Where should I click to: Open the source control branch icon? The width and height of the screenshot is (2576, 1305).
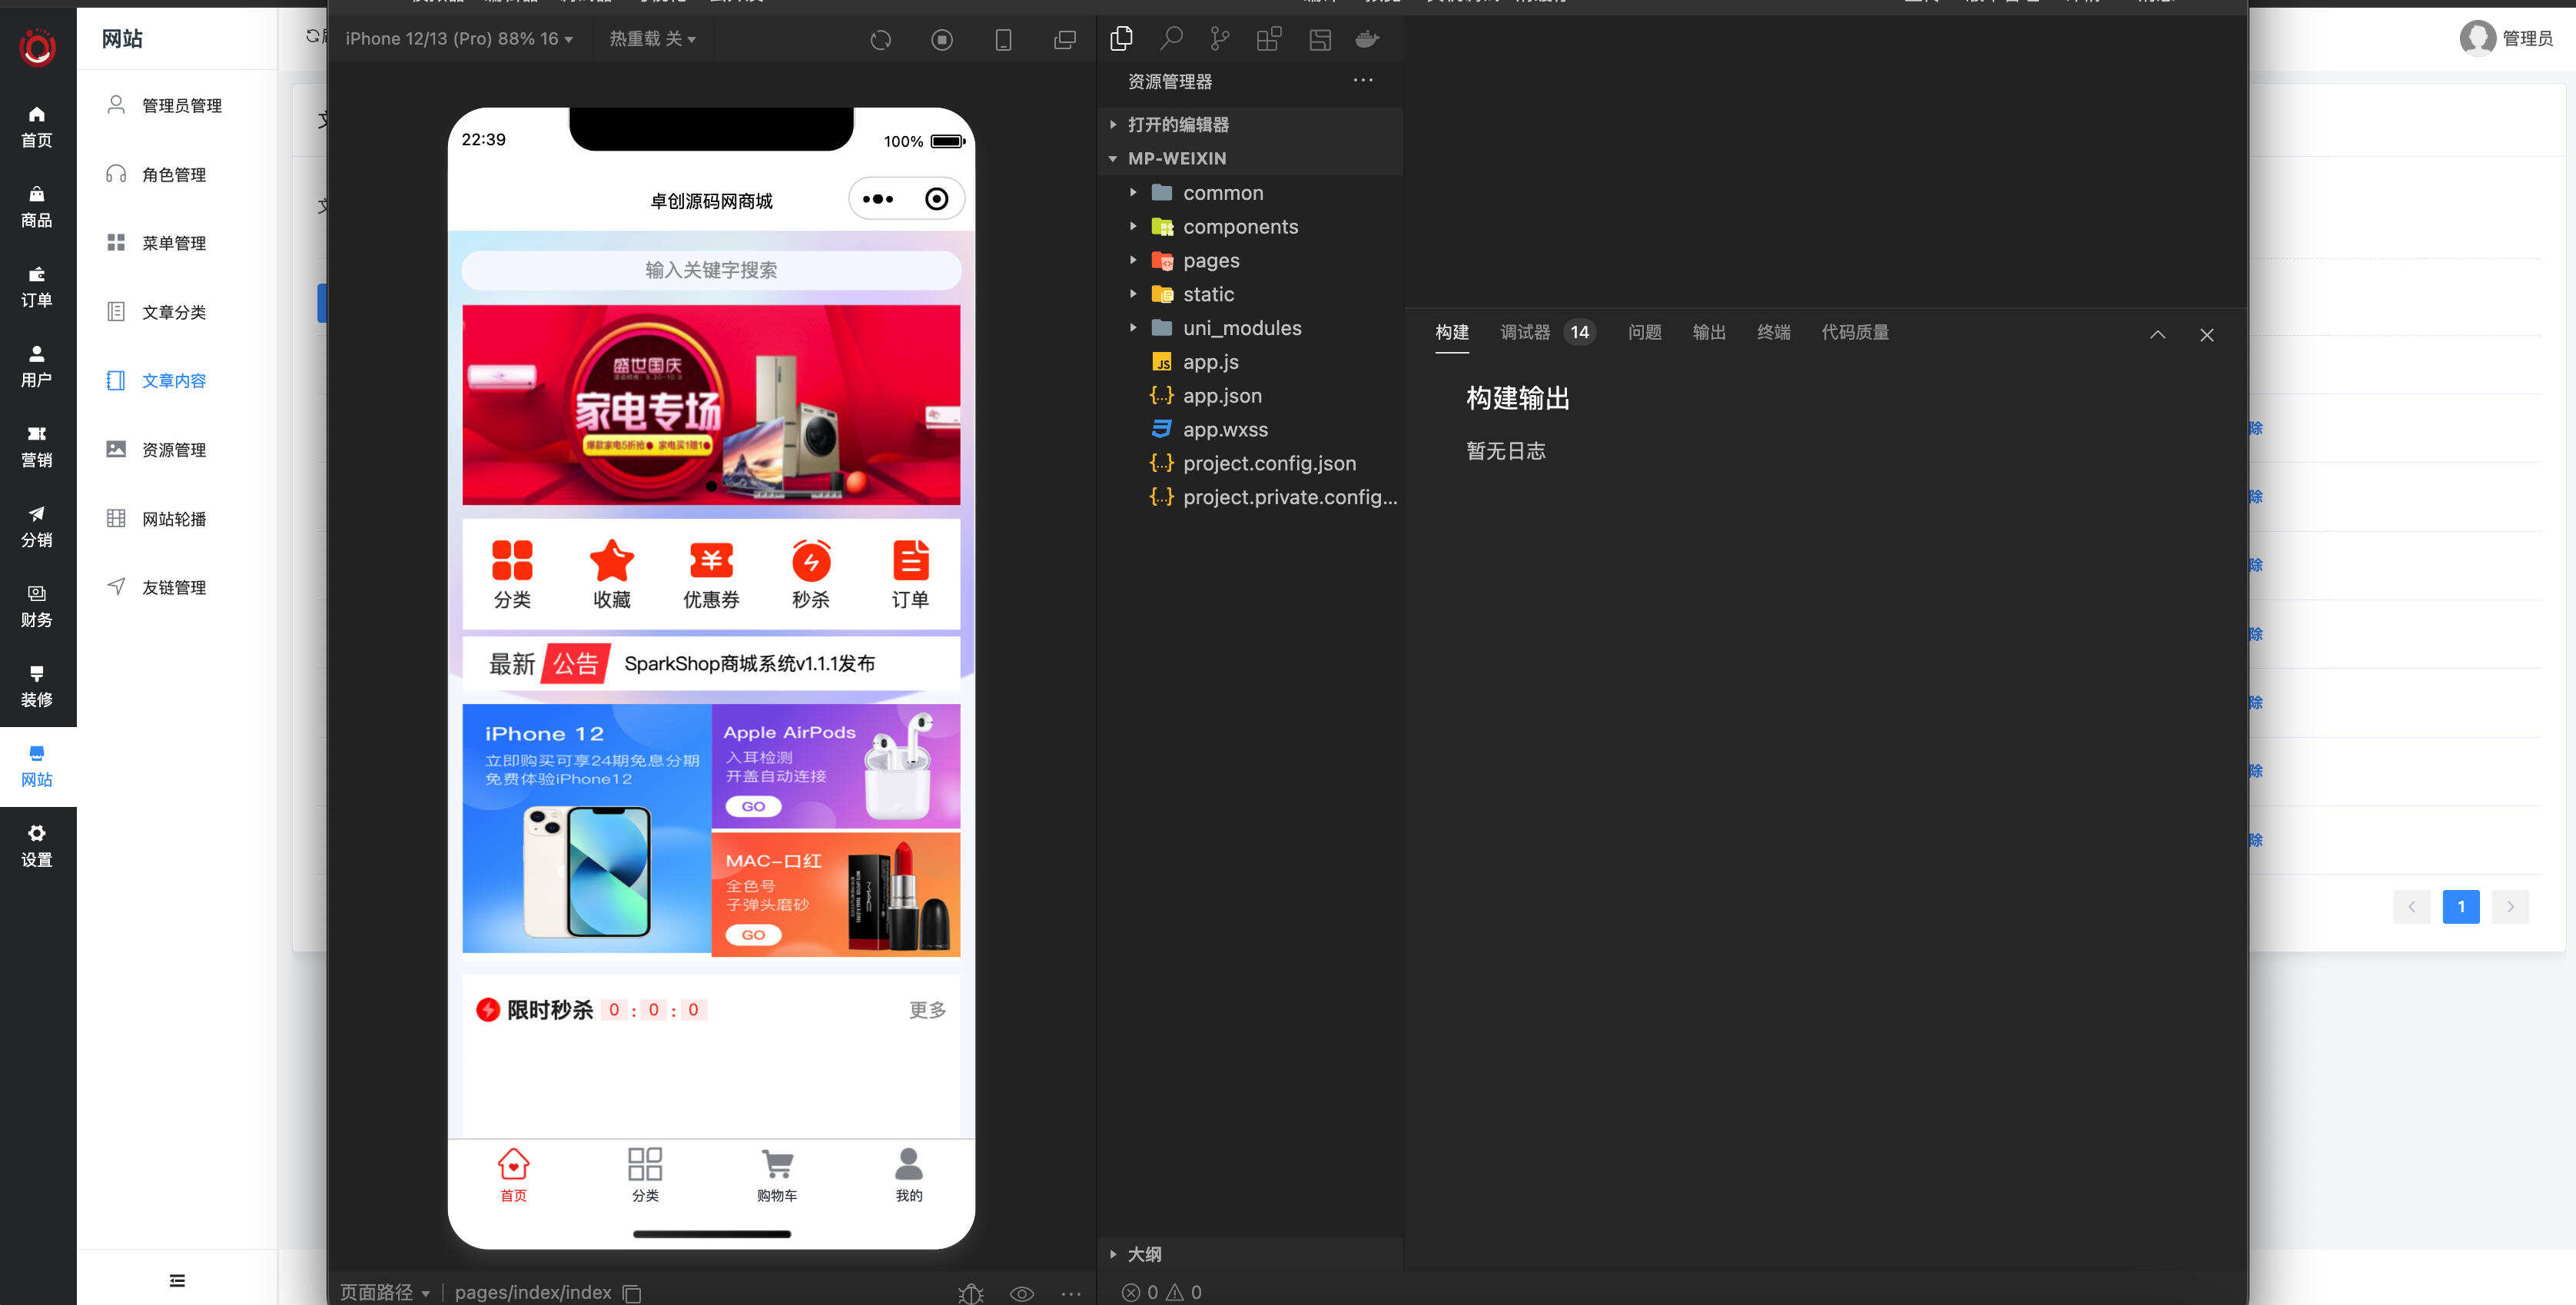tap(1219, 38)
